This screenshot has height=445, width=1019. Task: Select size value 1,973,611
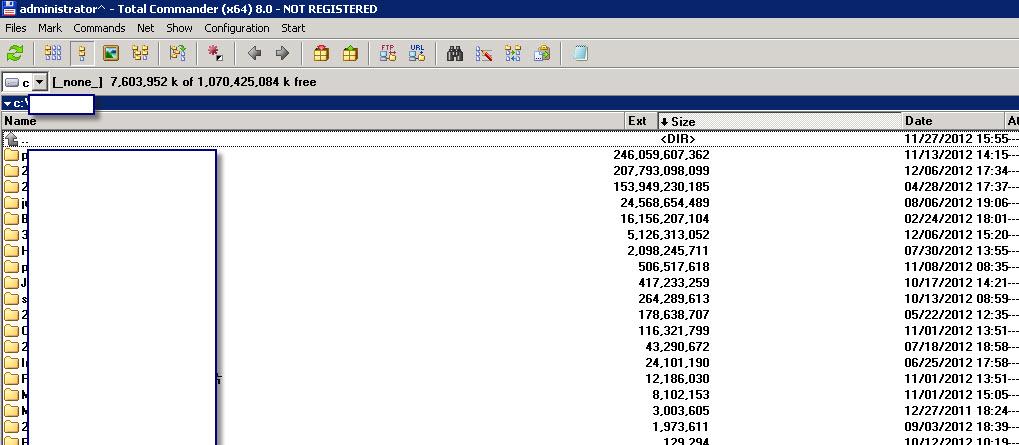680,426
